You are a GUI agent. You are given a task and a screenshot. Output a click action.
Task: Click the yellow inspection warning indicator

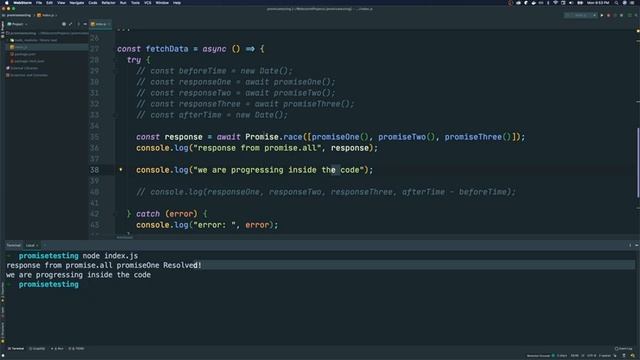[x=638, y=31]
